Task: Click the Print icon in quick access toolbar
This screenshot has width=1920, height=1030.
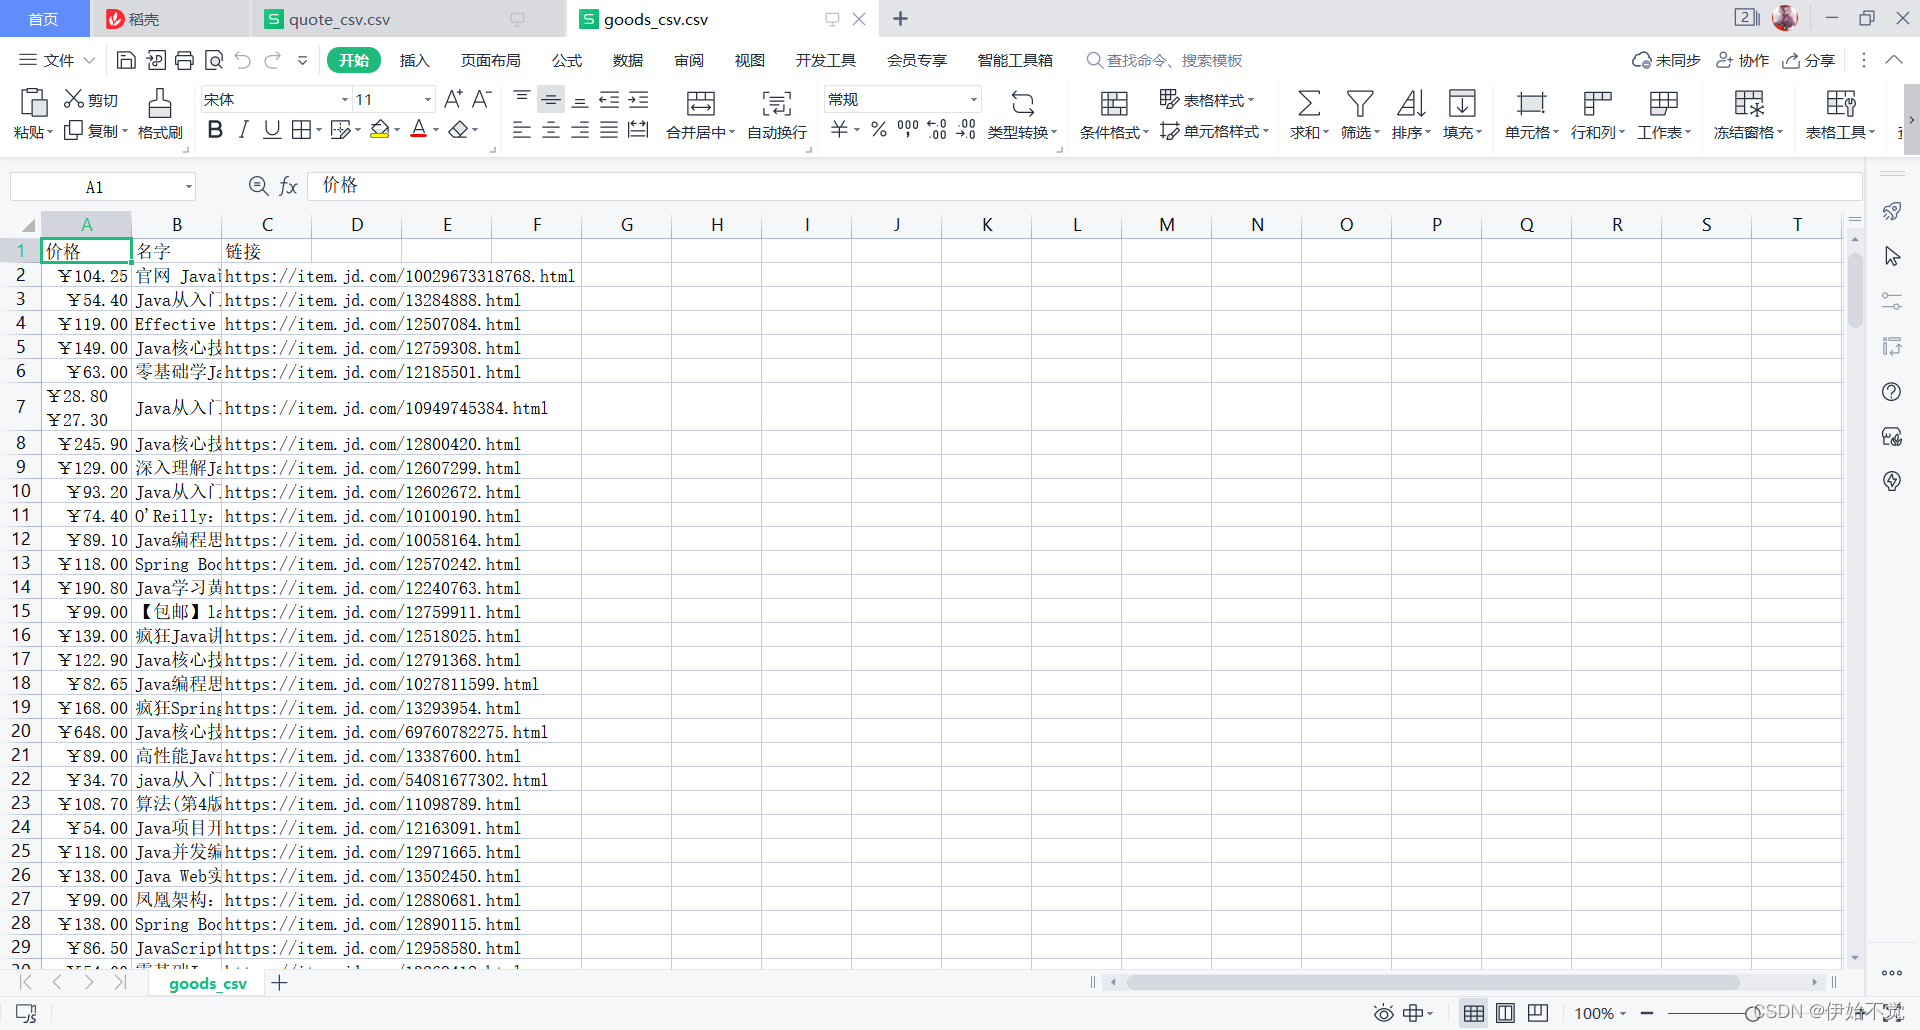Action: coord(184,60)
